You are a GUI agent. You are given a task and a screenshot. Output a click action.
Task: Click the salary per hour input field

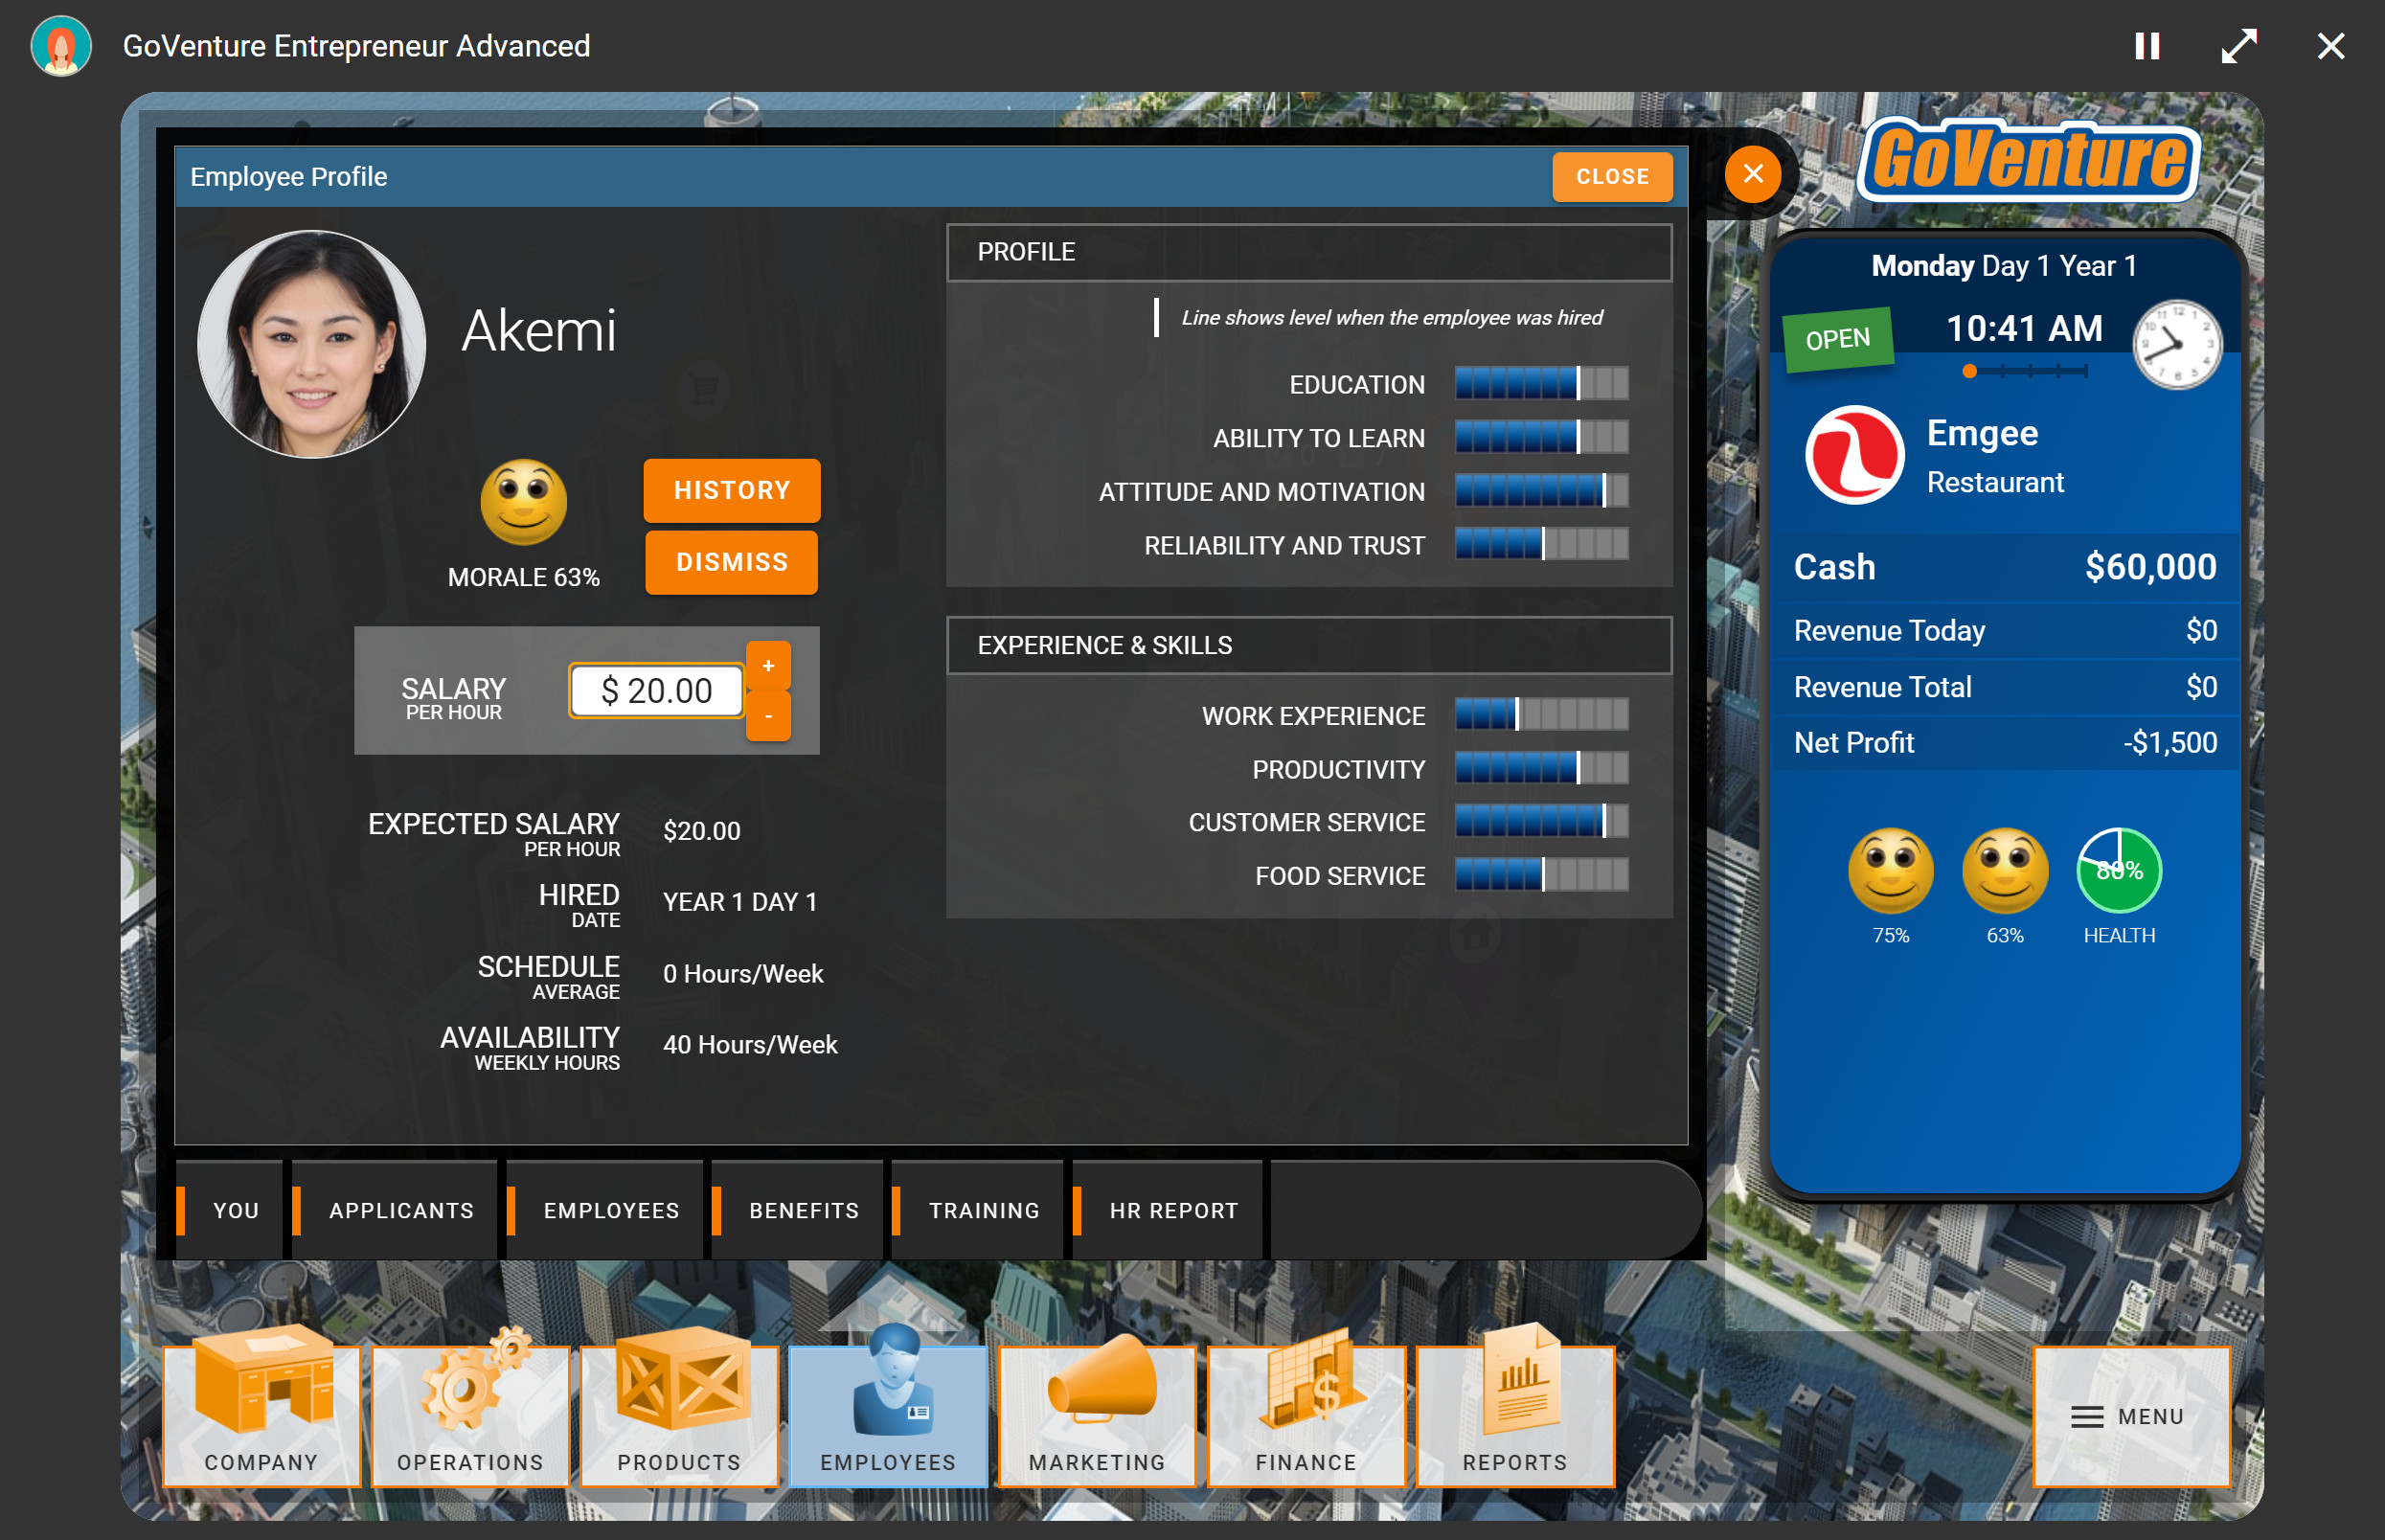click(x=655, y=690)
